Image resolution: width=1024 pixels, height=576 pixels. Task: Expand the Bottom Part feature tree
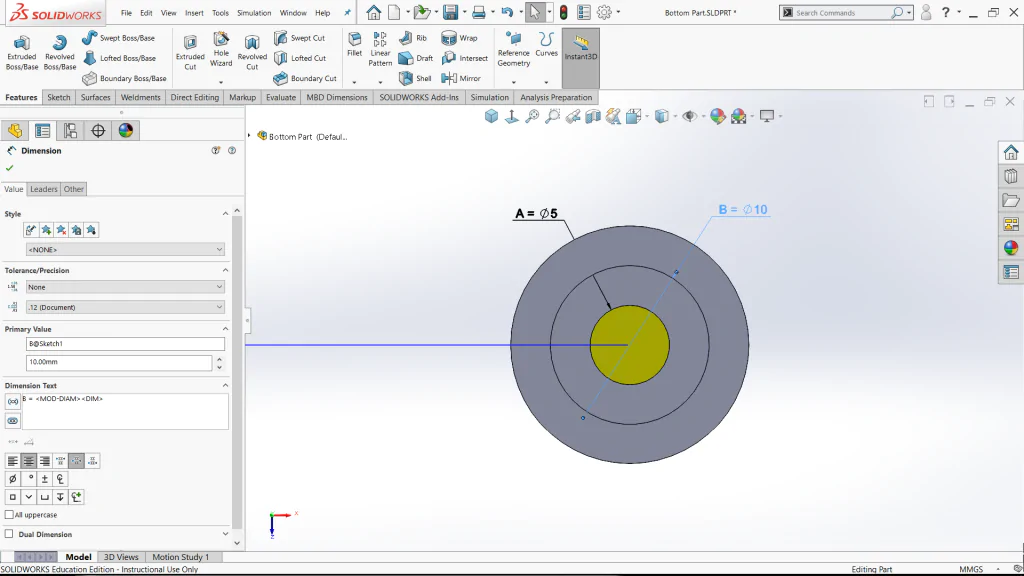[249, 136]
